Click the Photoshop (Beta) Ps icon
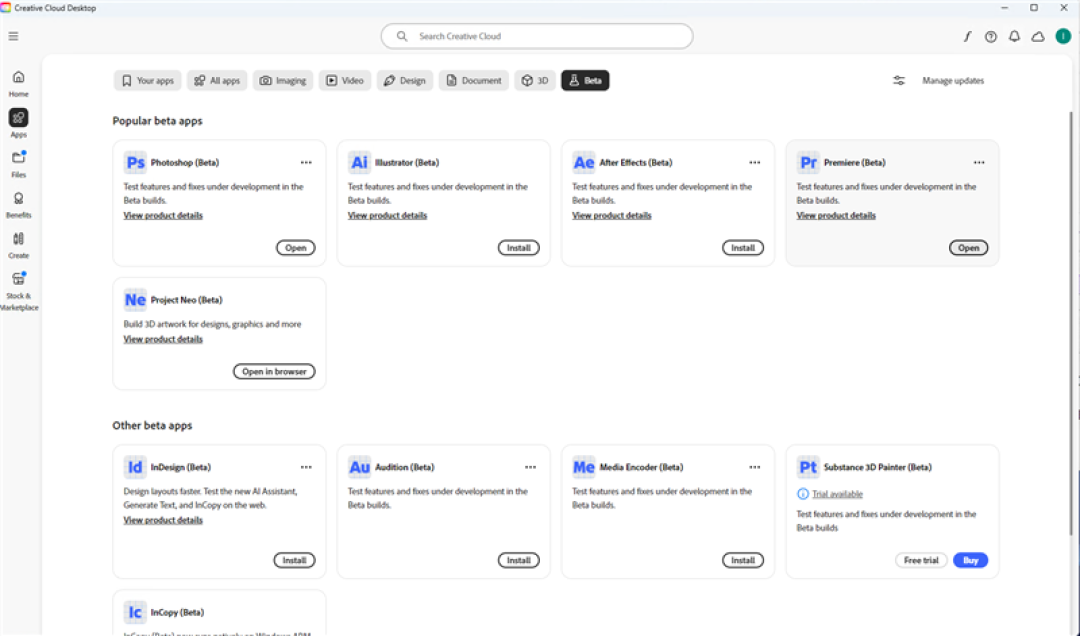 pyautogui.click(x=135, y=163)
